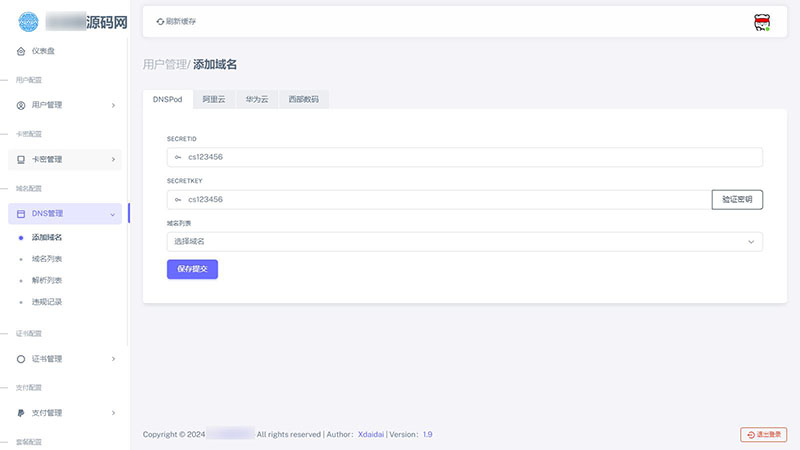Click the dashboard home icon in sidebar
Image resolution: width=800 pixels, height=450 pixels.
coord(21,51)
